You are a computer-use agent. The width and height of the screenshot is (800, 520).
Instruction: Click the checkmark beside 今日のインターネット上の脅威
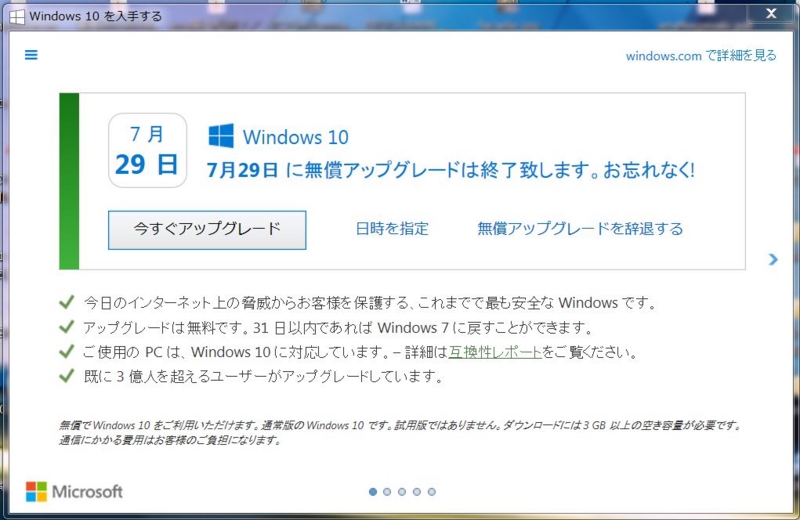[67, 302]
